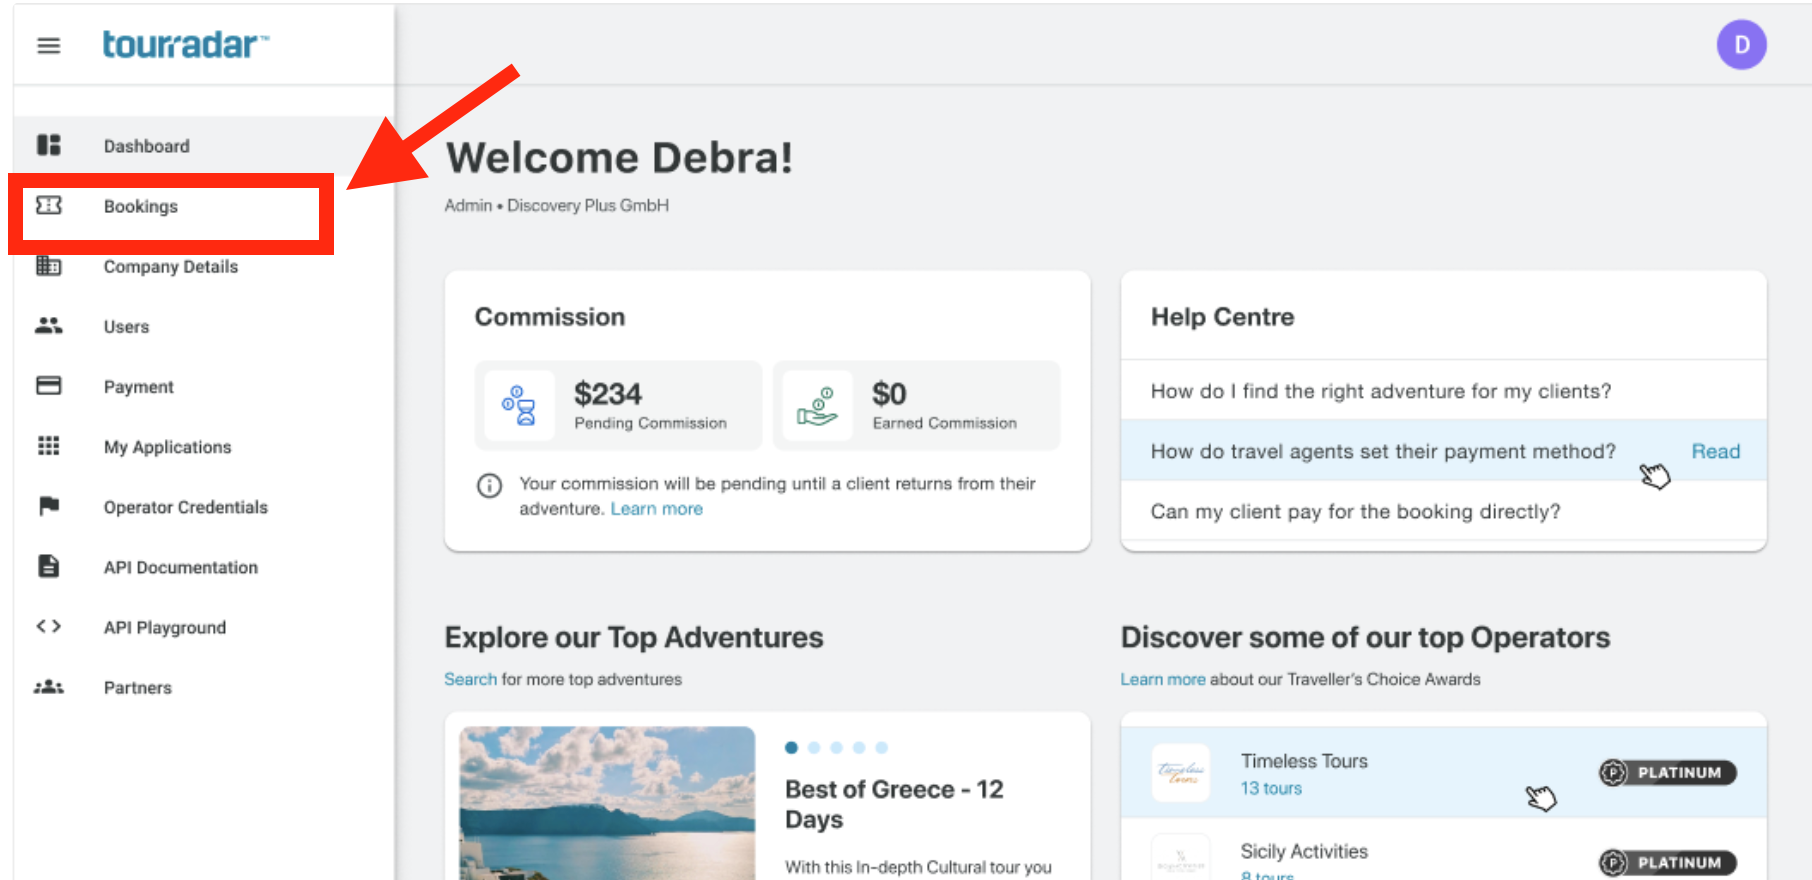Click the commission info circle icon

tap(489, 486)
